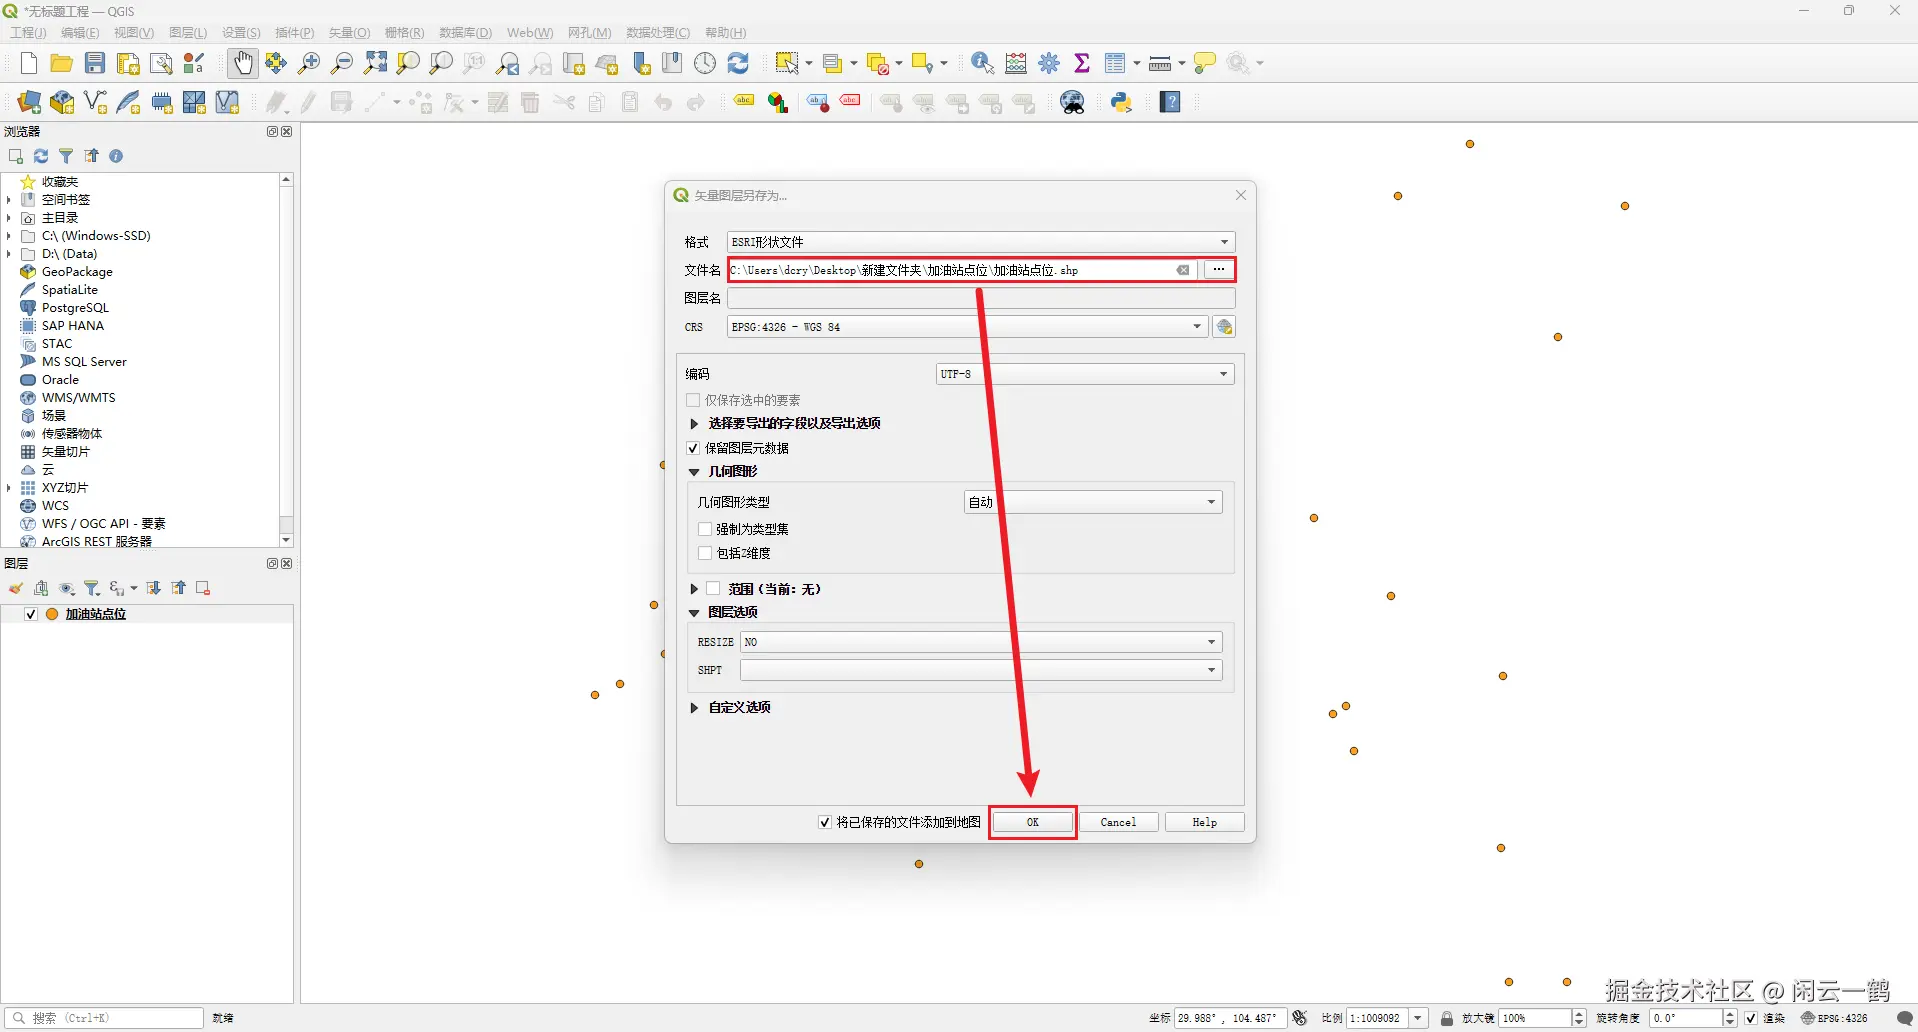Open the RESIZE dropdown
Viewport: 1918px width, 1032px height.
981,642
